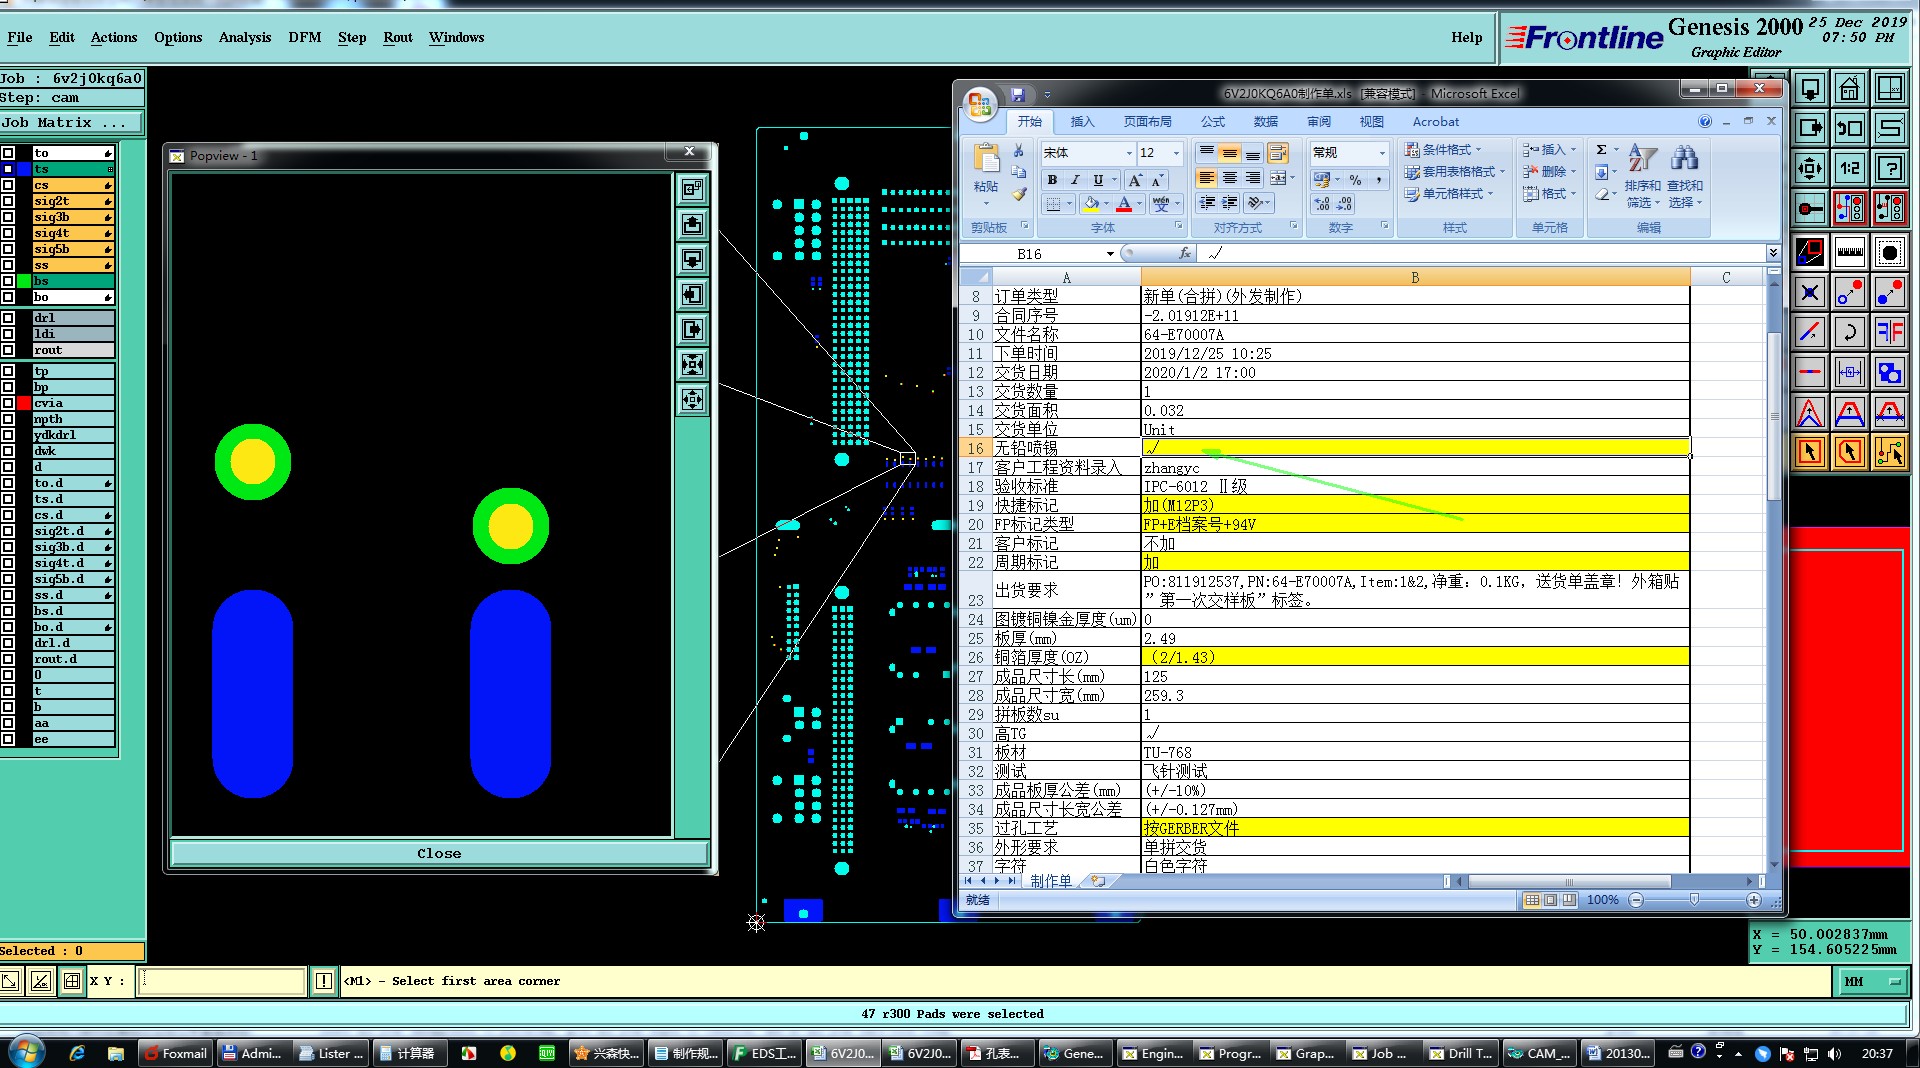Toggle checkbox for layer 'cvia'
The height and width of the screenshot is (1068, 1920).
tap(8, 403)
